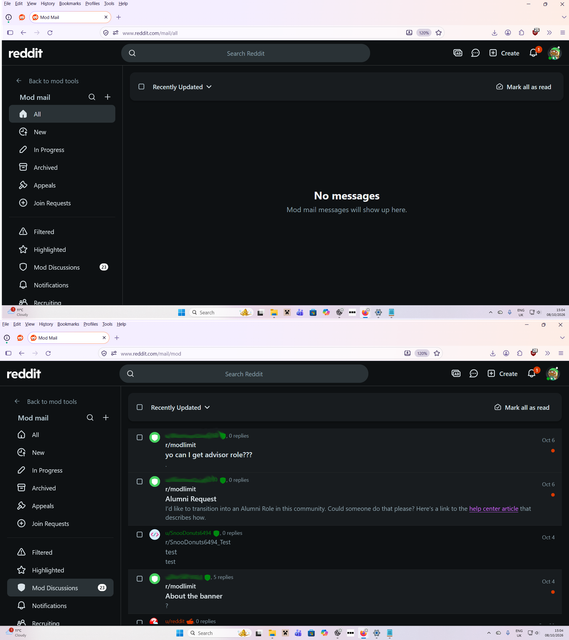Open the chat icon in the upper window's Reddit header
This screenshot has height=640, width=569.
coord(475,53)
